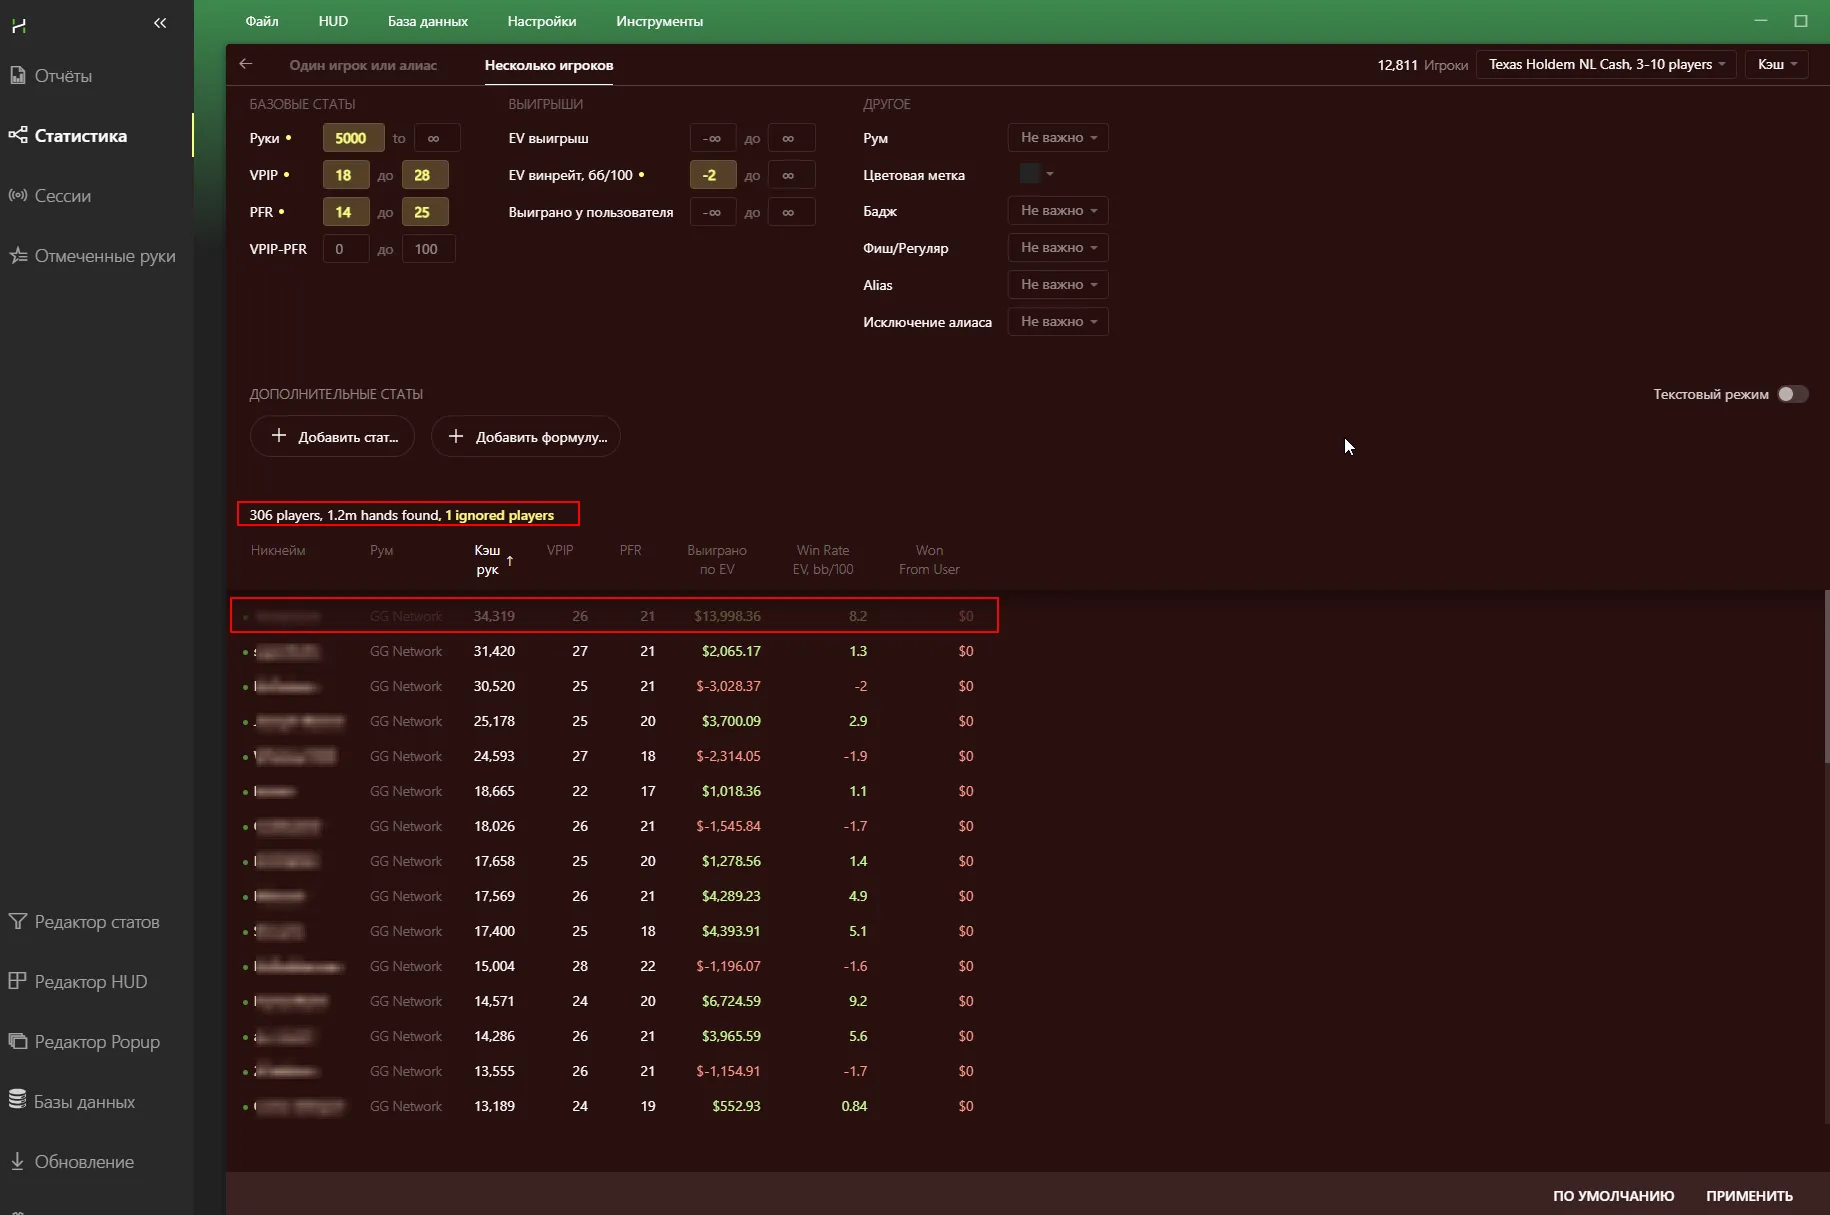
Task: Click the Выиграно у пользователя maximum field
Action: pyautogui.click(x=791, y=212)
